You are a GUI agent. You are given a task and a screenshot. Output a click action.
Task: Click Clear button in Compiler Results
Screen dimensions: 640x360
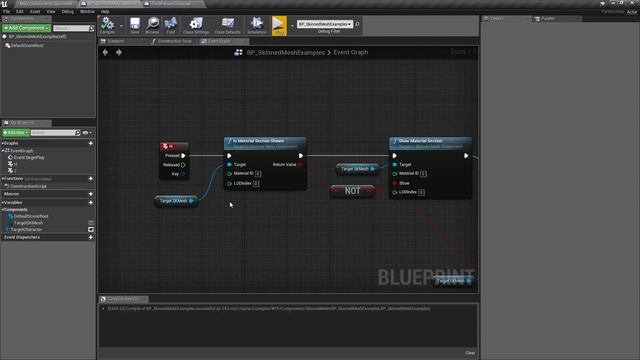click(x=470, y=353)
